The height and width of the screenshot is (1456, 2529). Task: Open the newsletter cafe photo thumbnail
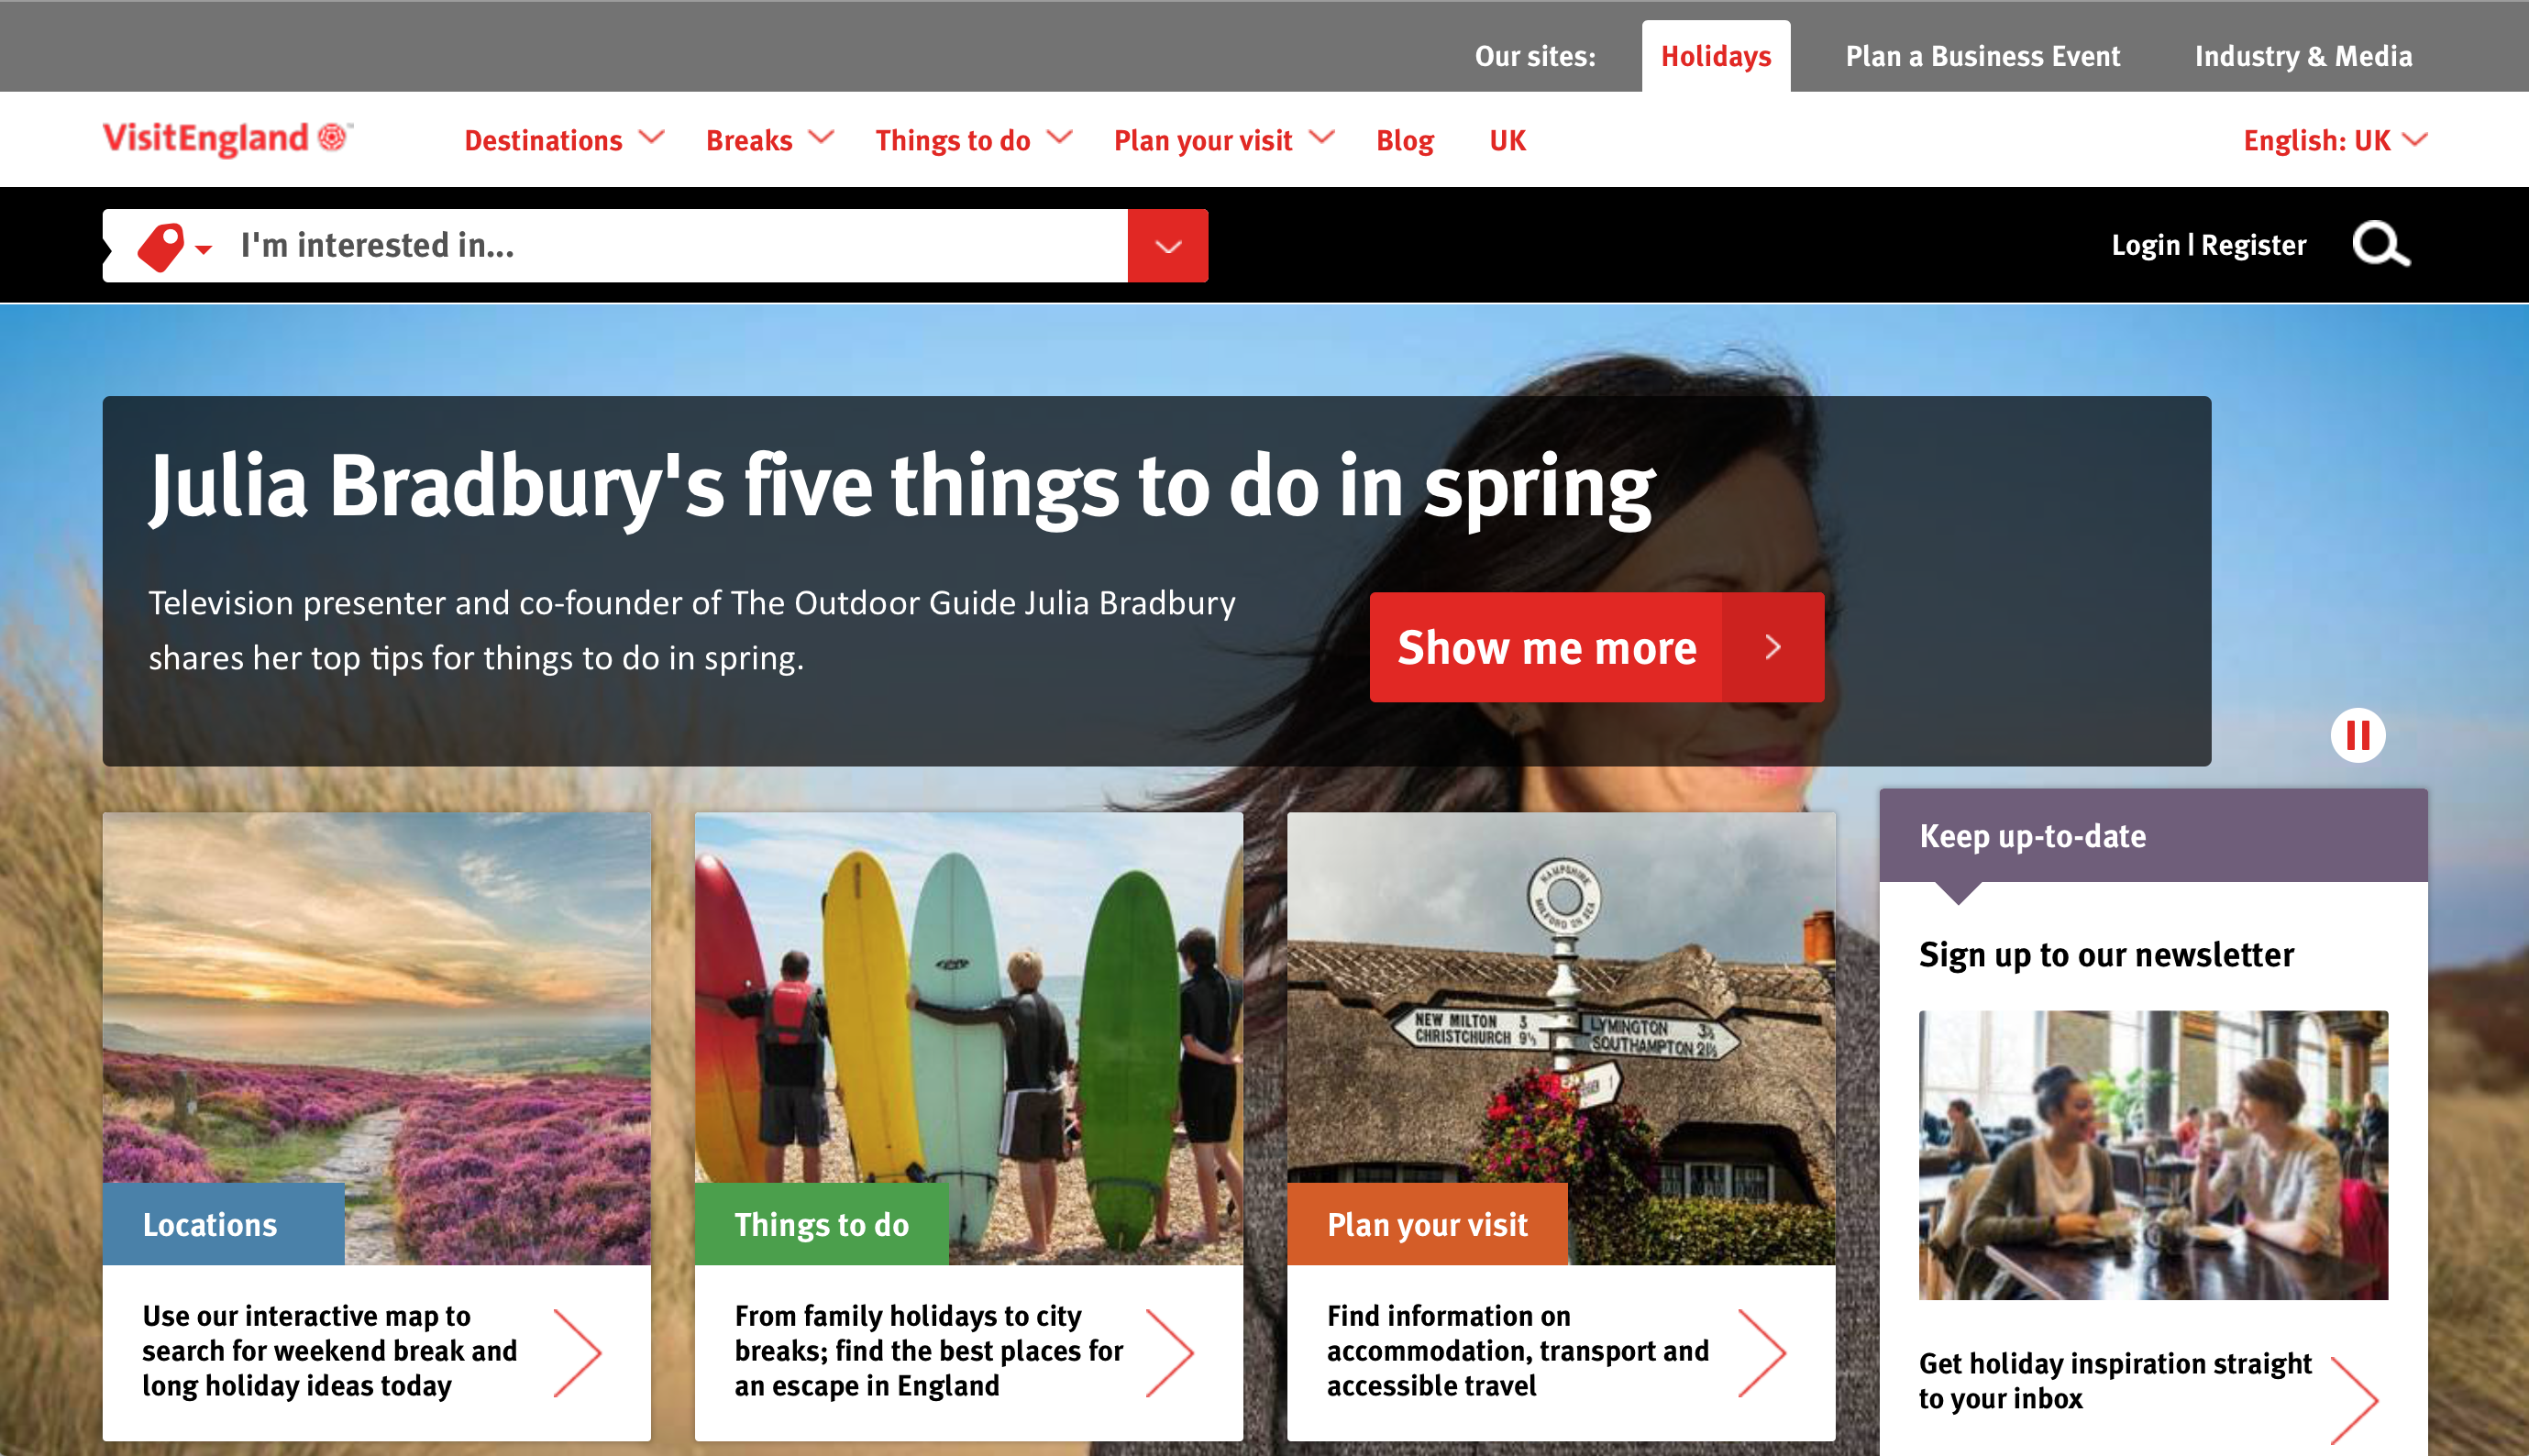[2153, 1155]
